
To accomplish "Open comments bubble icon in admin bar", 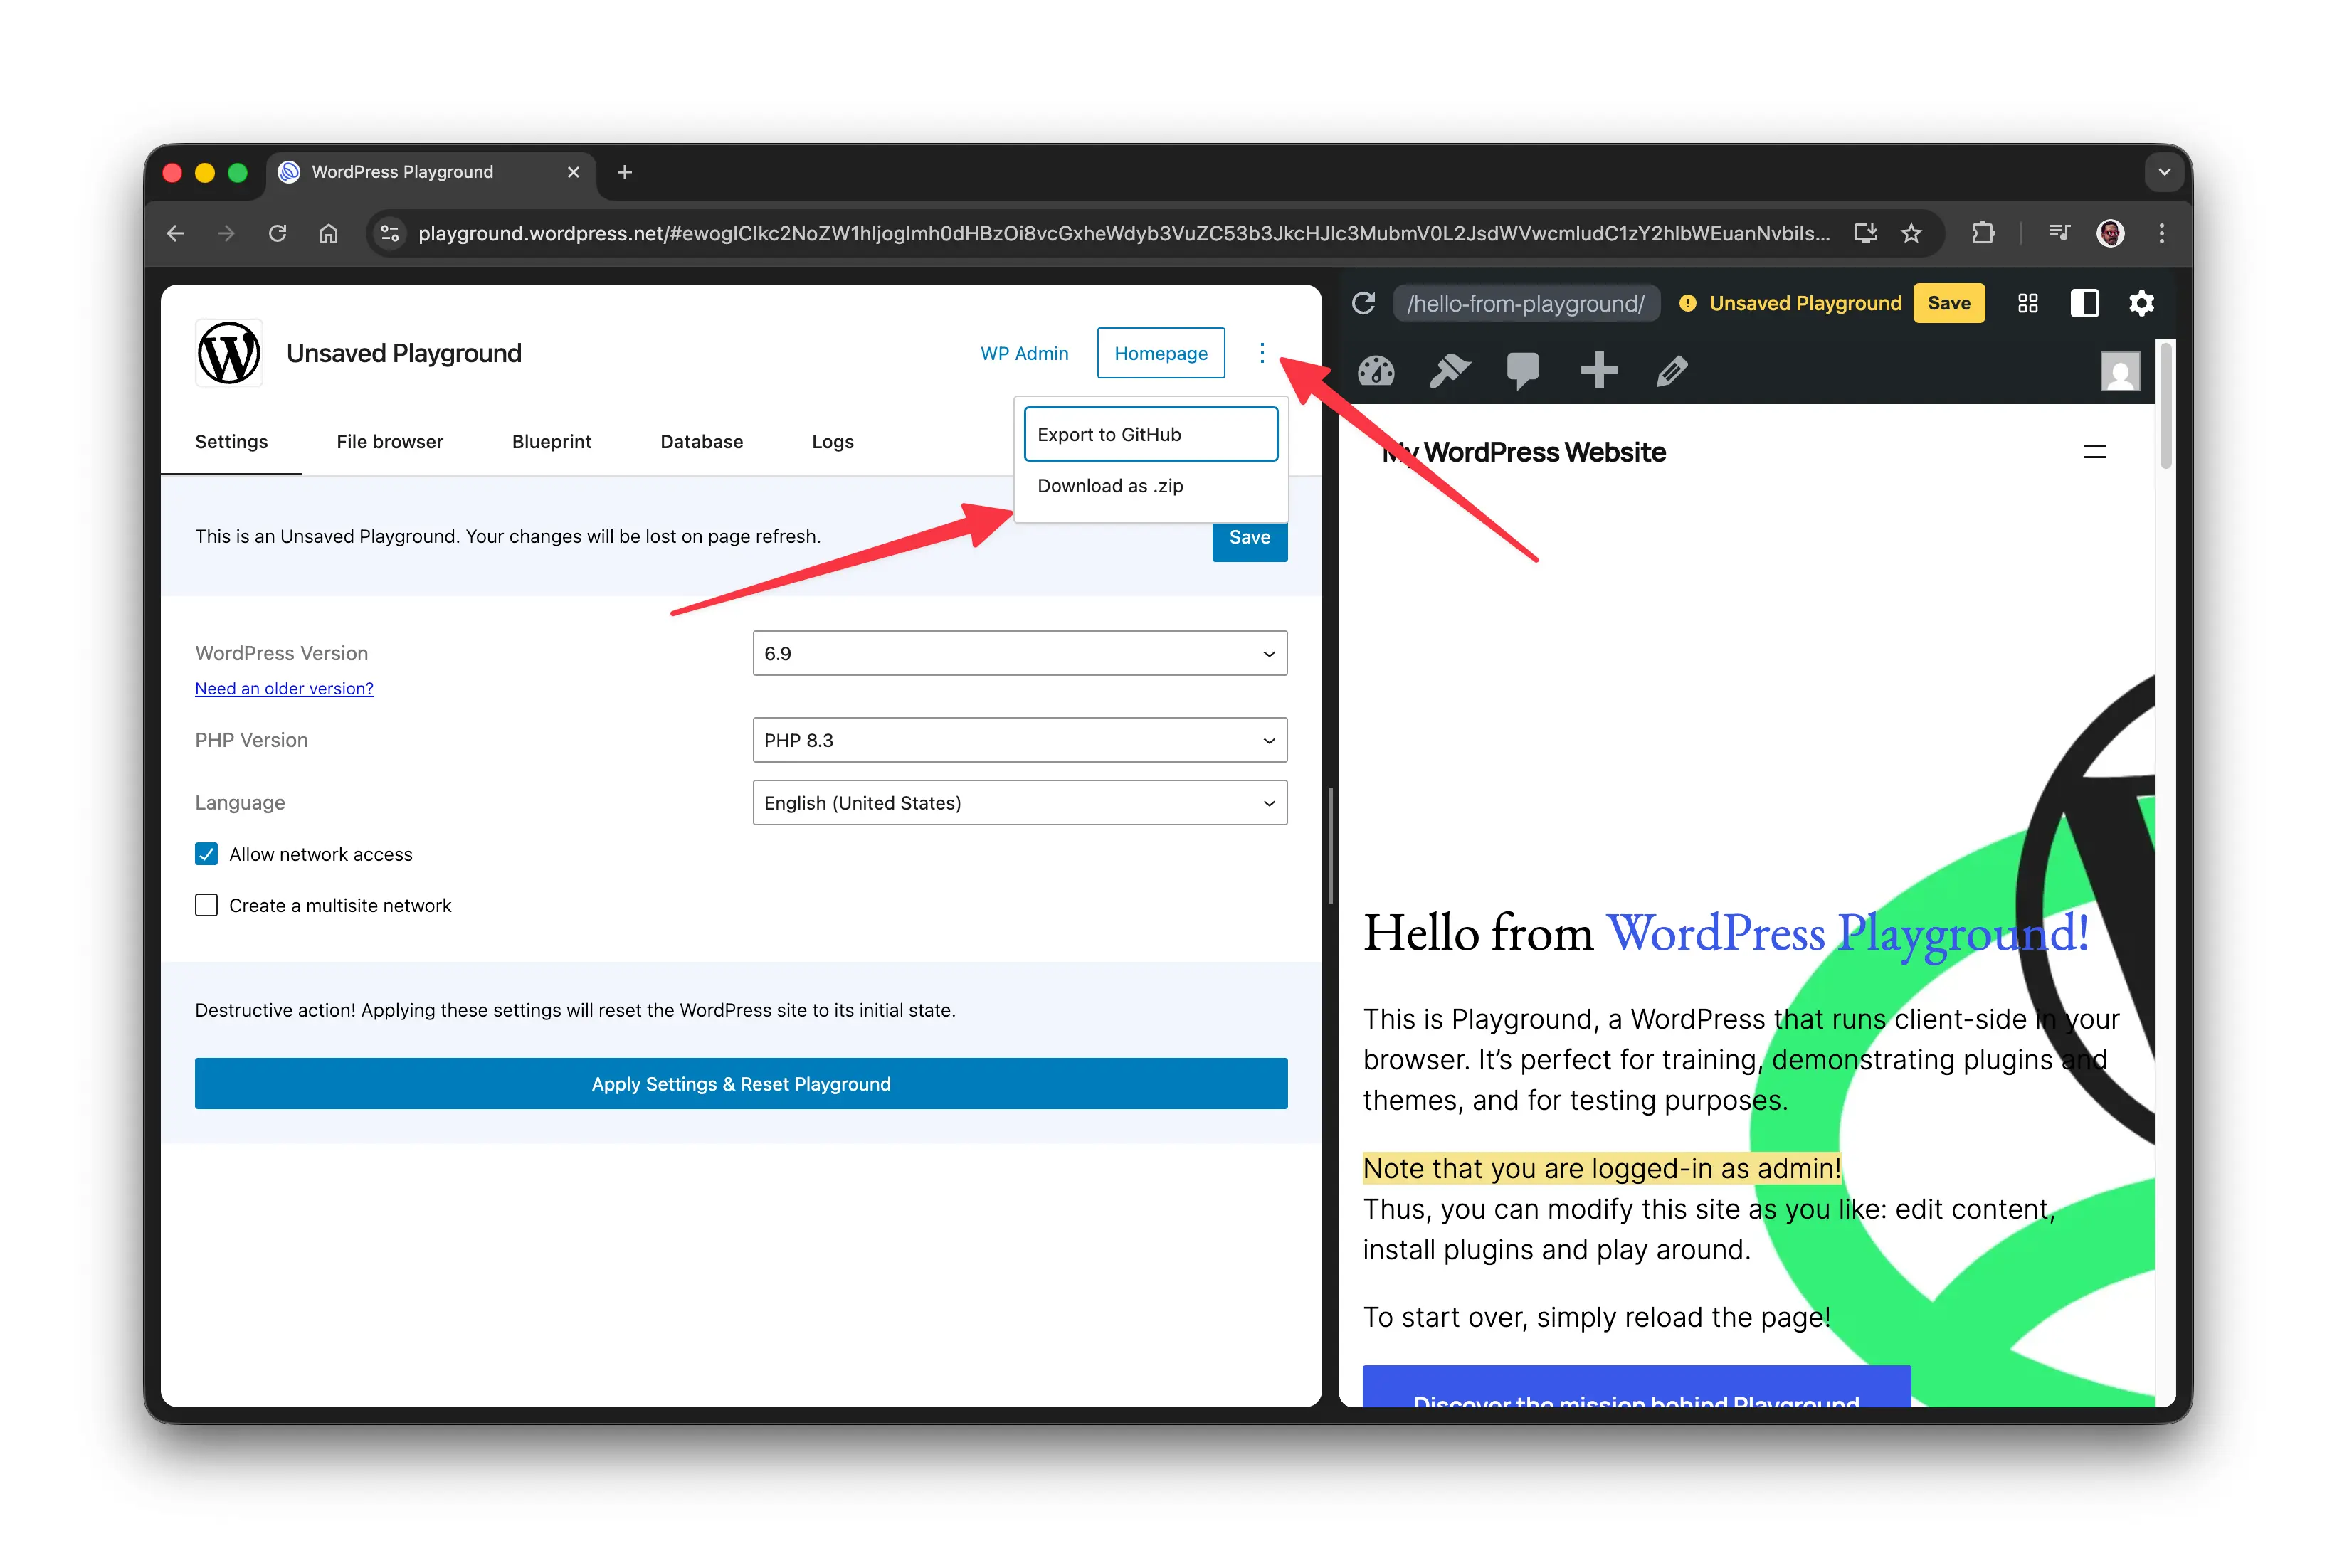I will (1522, 371).
